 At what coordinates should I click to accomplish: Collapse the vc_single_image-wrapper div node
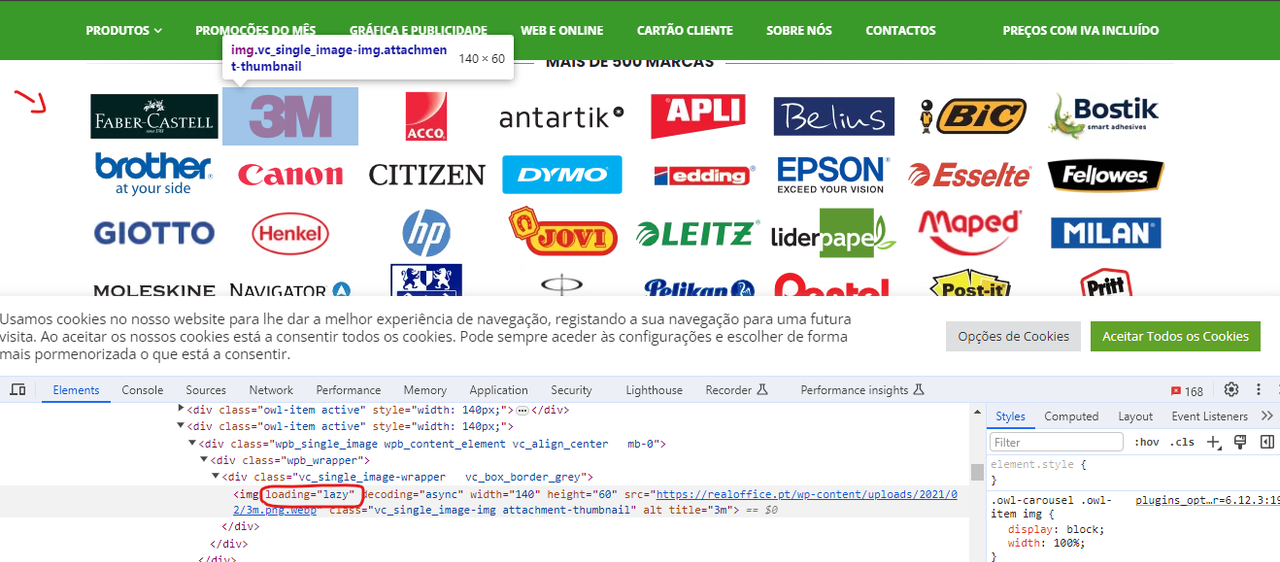pos(214,477)
